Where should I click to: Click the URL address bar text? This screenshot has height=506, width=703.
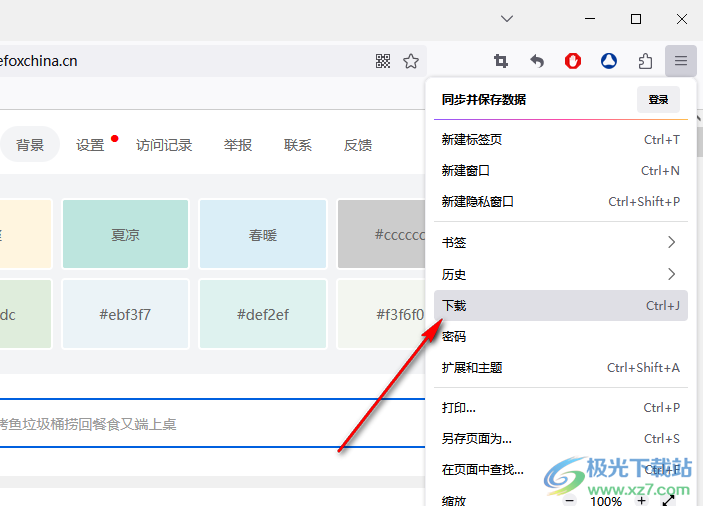pos(39,61)
